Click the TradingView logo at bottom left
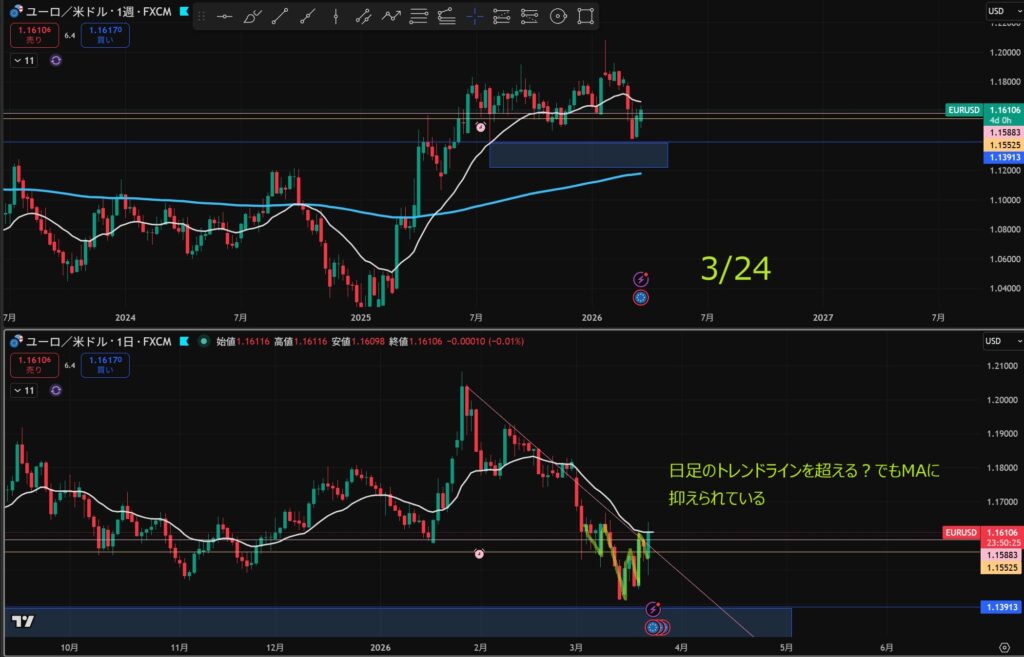This screenshot has height=657, width=1024. [23, 621]
